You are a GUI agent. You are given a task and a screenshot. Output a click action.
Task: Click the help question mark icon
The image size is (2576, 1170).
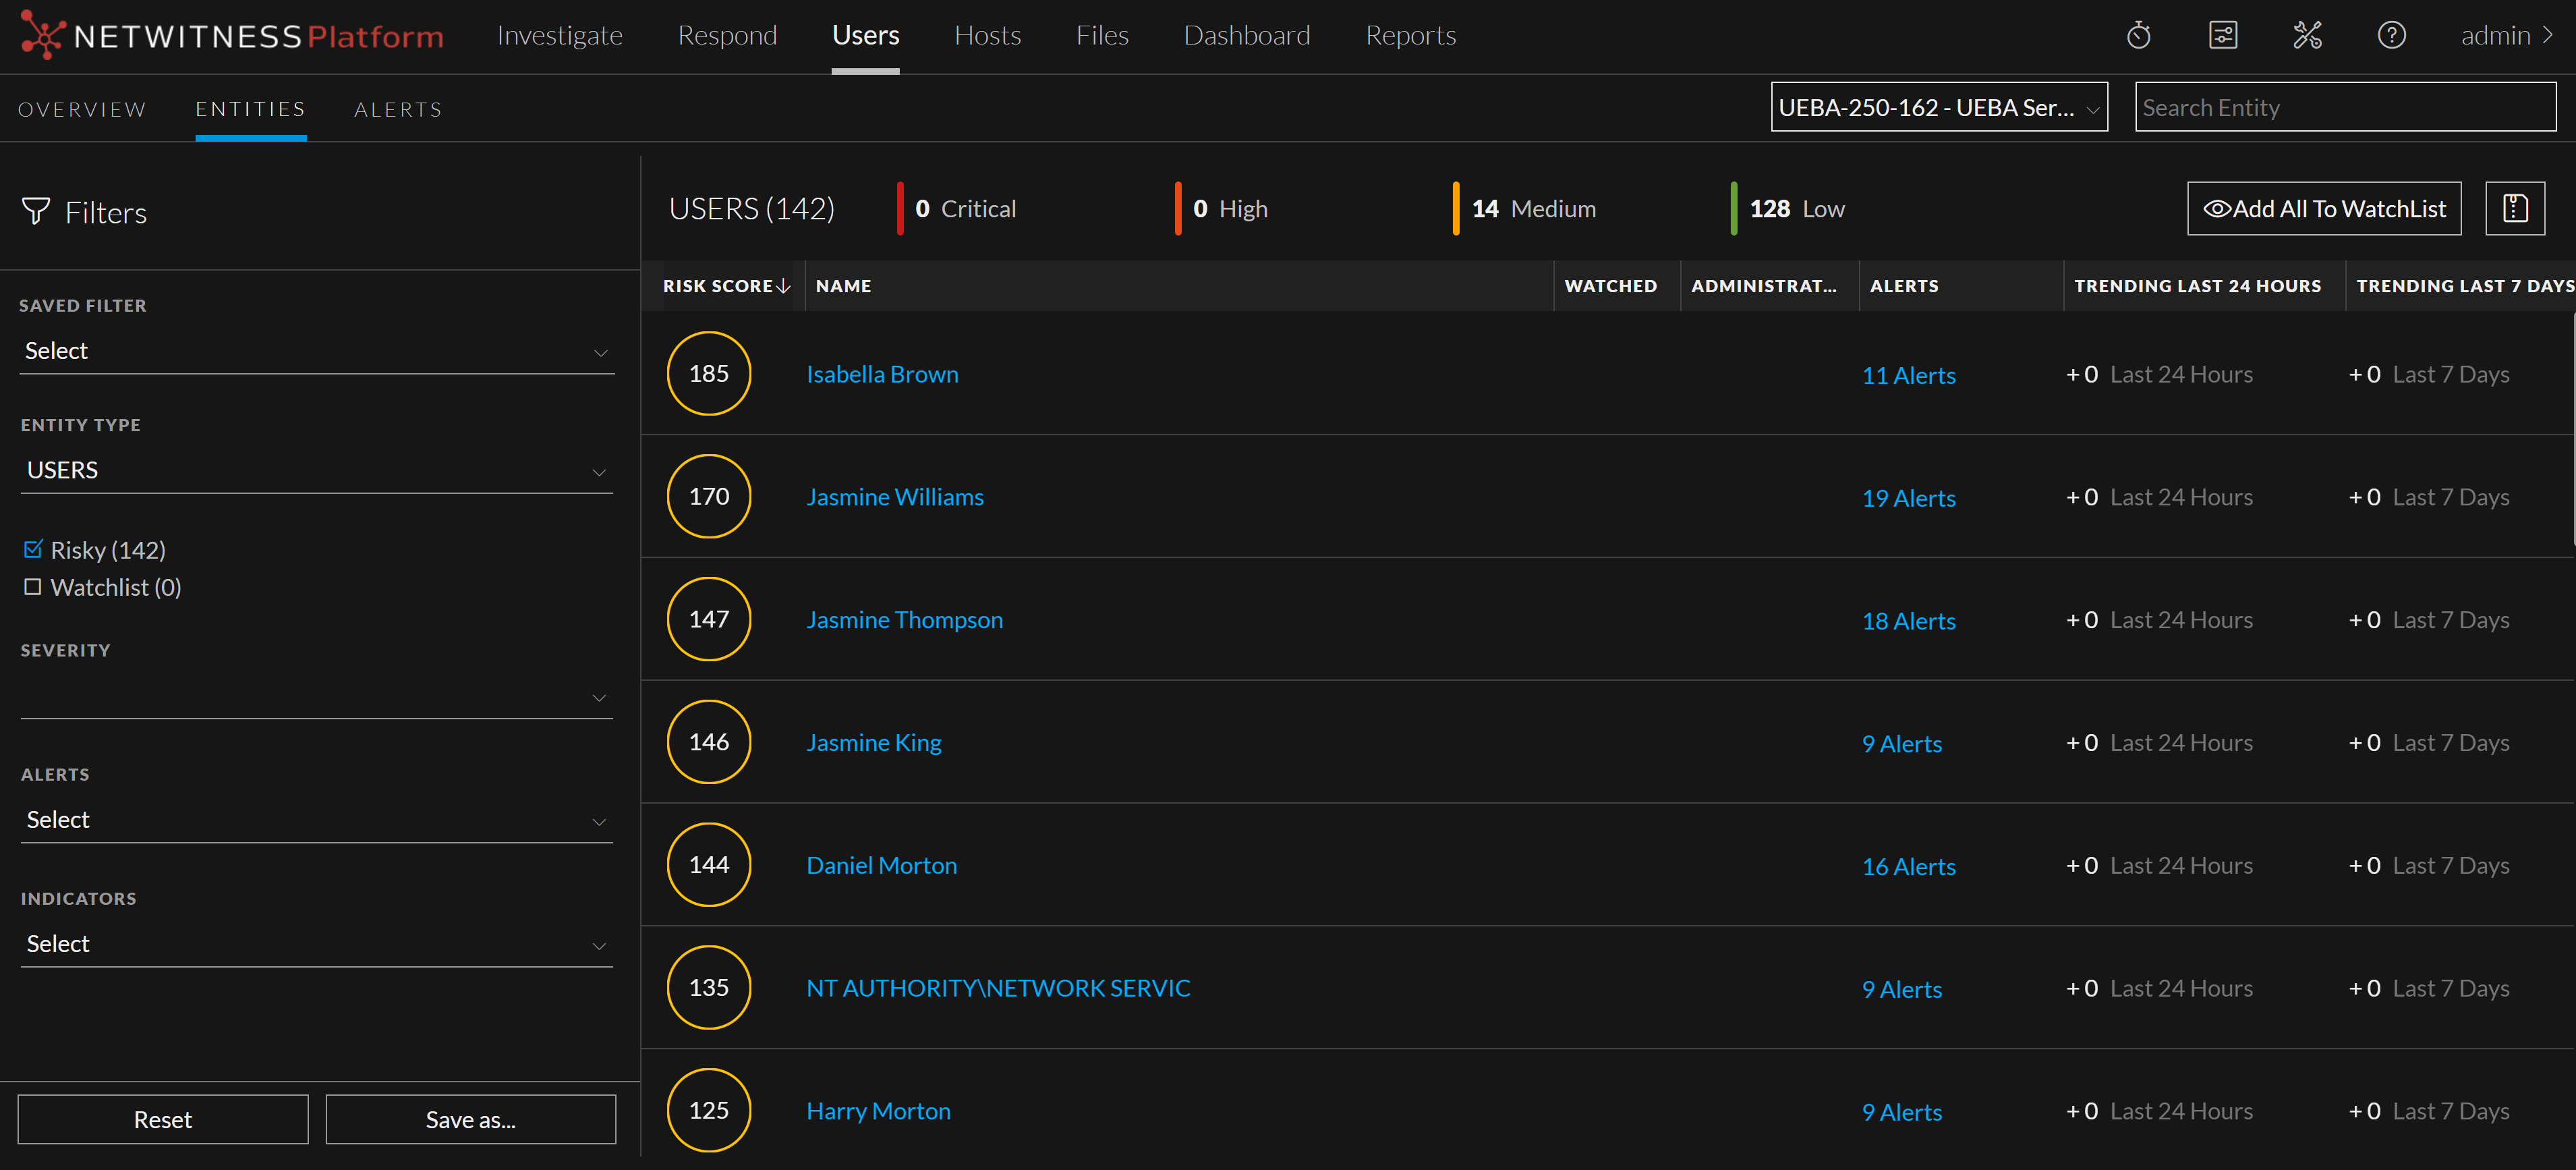tap(2391, 36)
